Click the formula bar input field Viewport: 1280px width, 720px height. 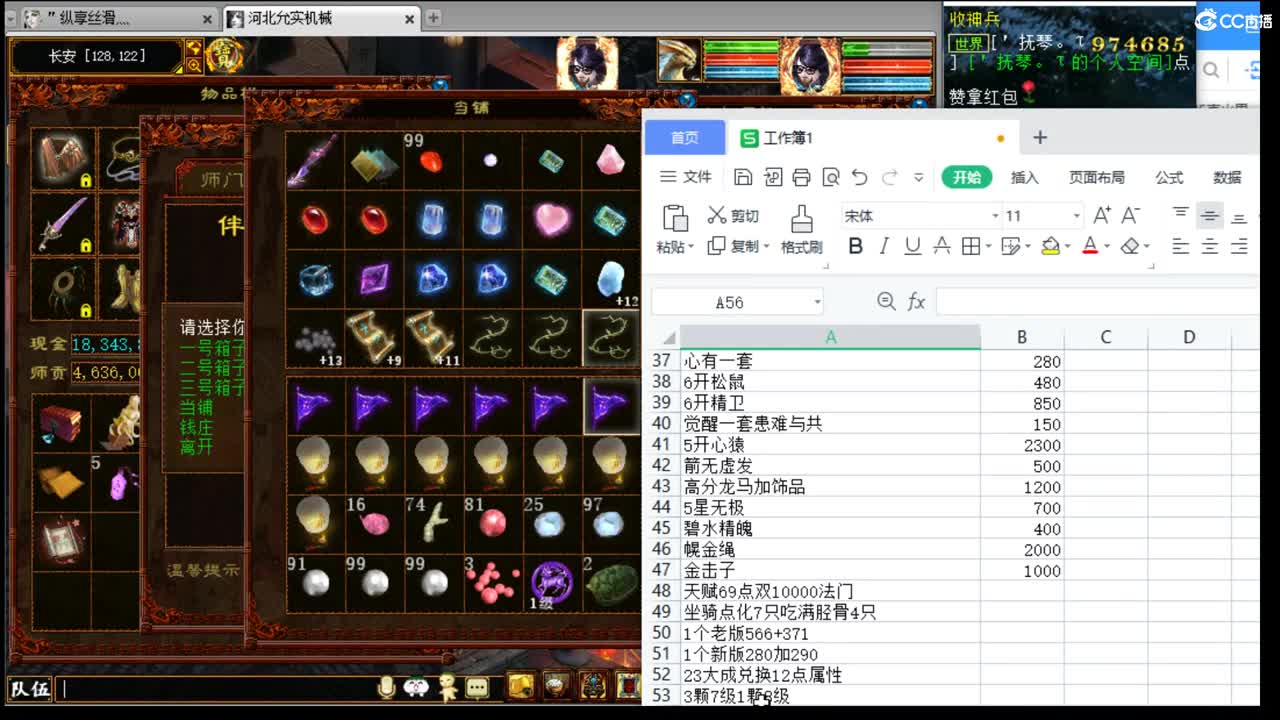tap(1098, 302)
